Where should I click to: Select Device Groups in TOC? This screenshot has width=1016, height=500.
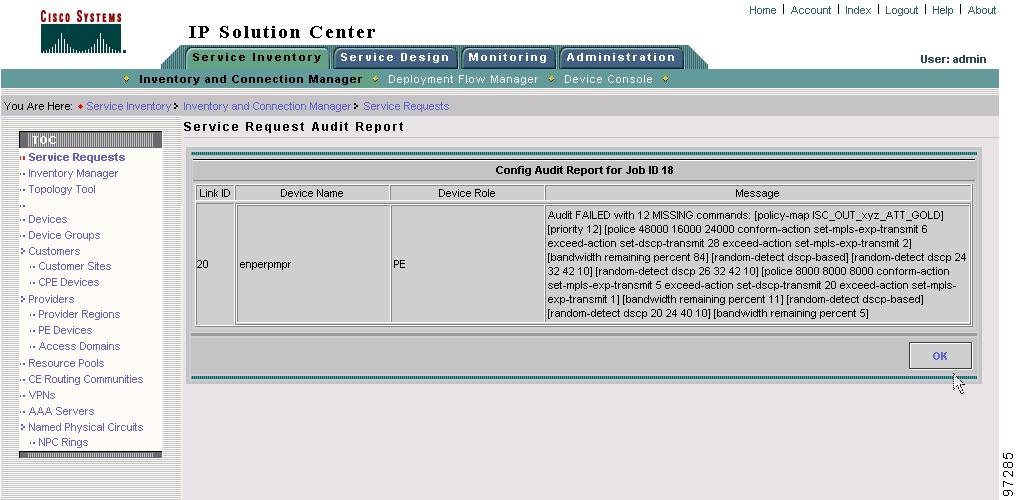(x=64, y=235)
